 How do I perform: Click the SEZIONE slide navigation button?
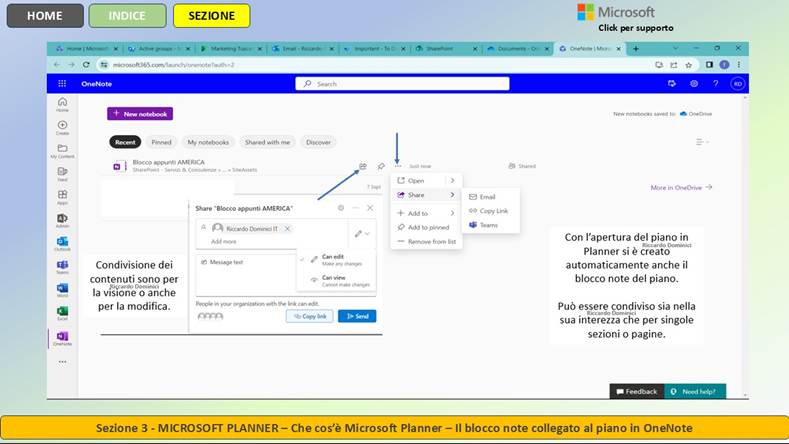(x=212, y=16)
